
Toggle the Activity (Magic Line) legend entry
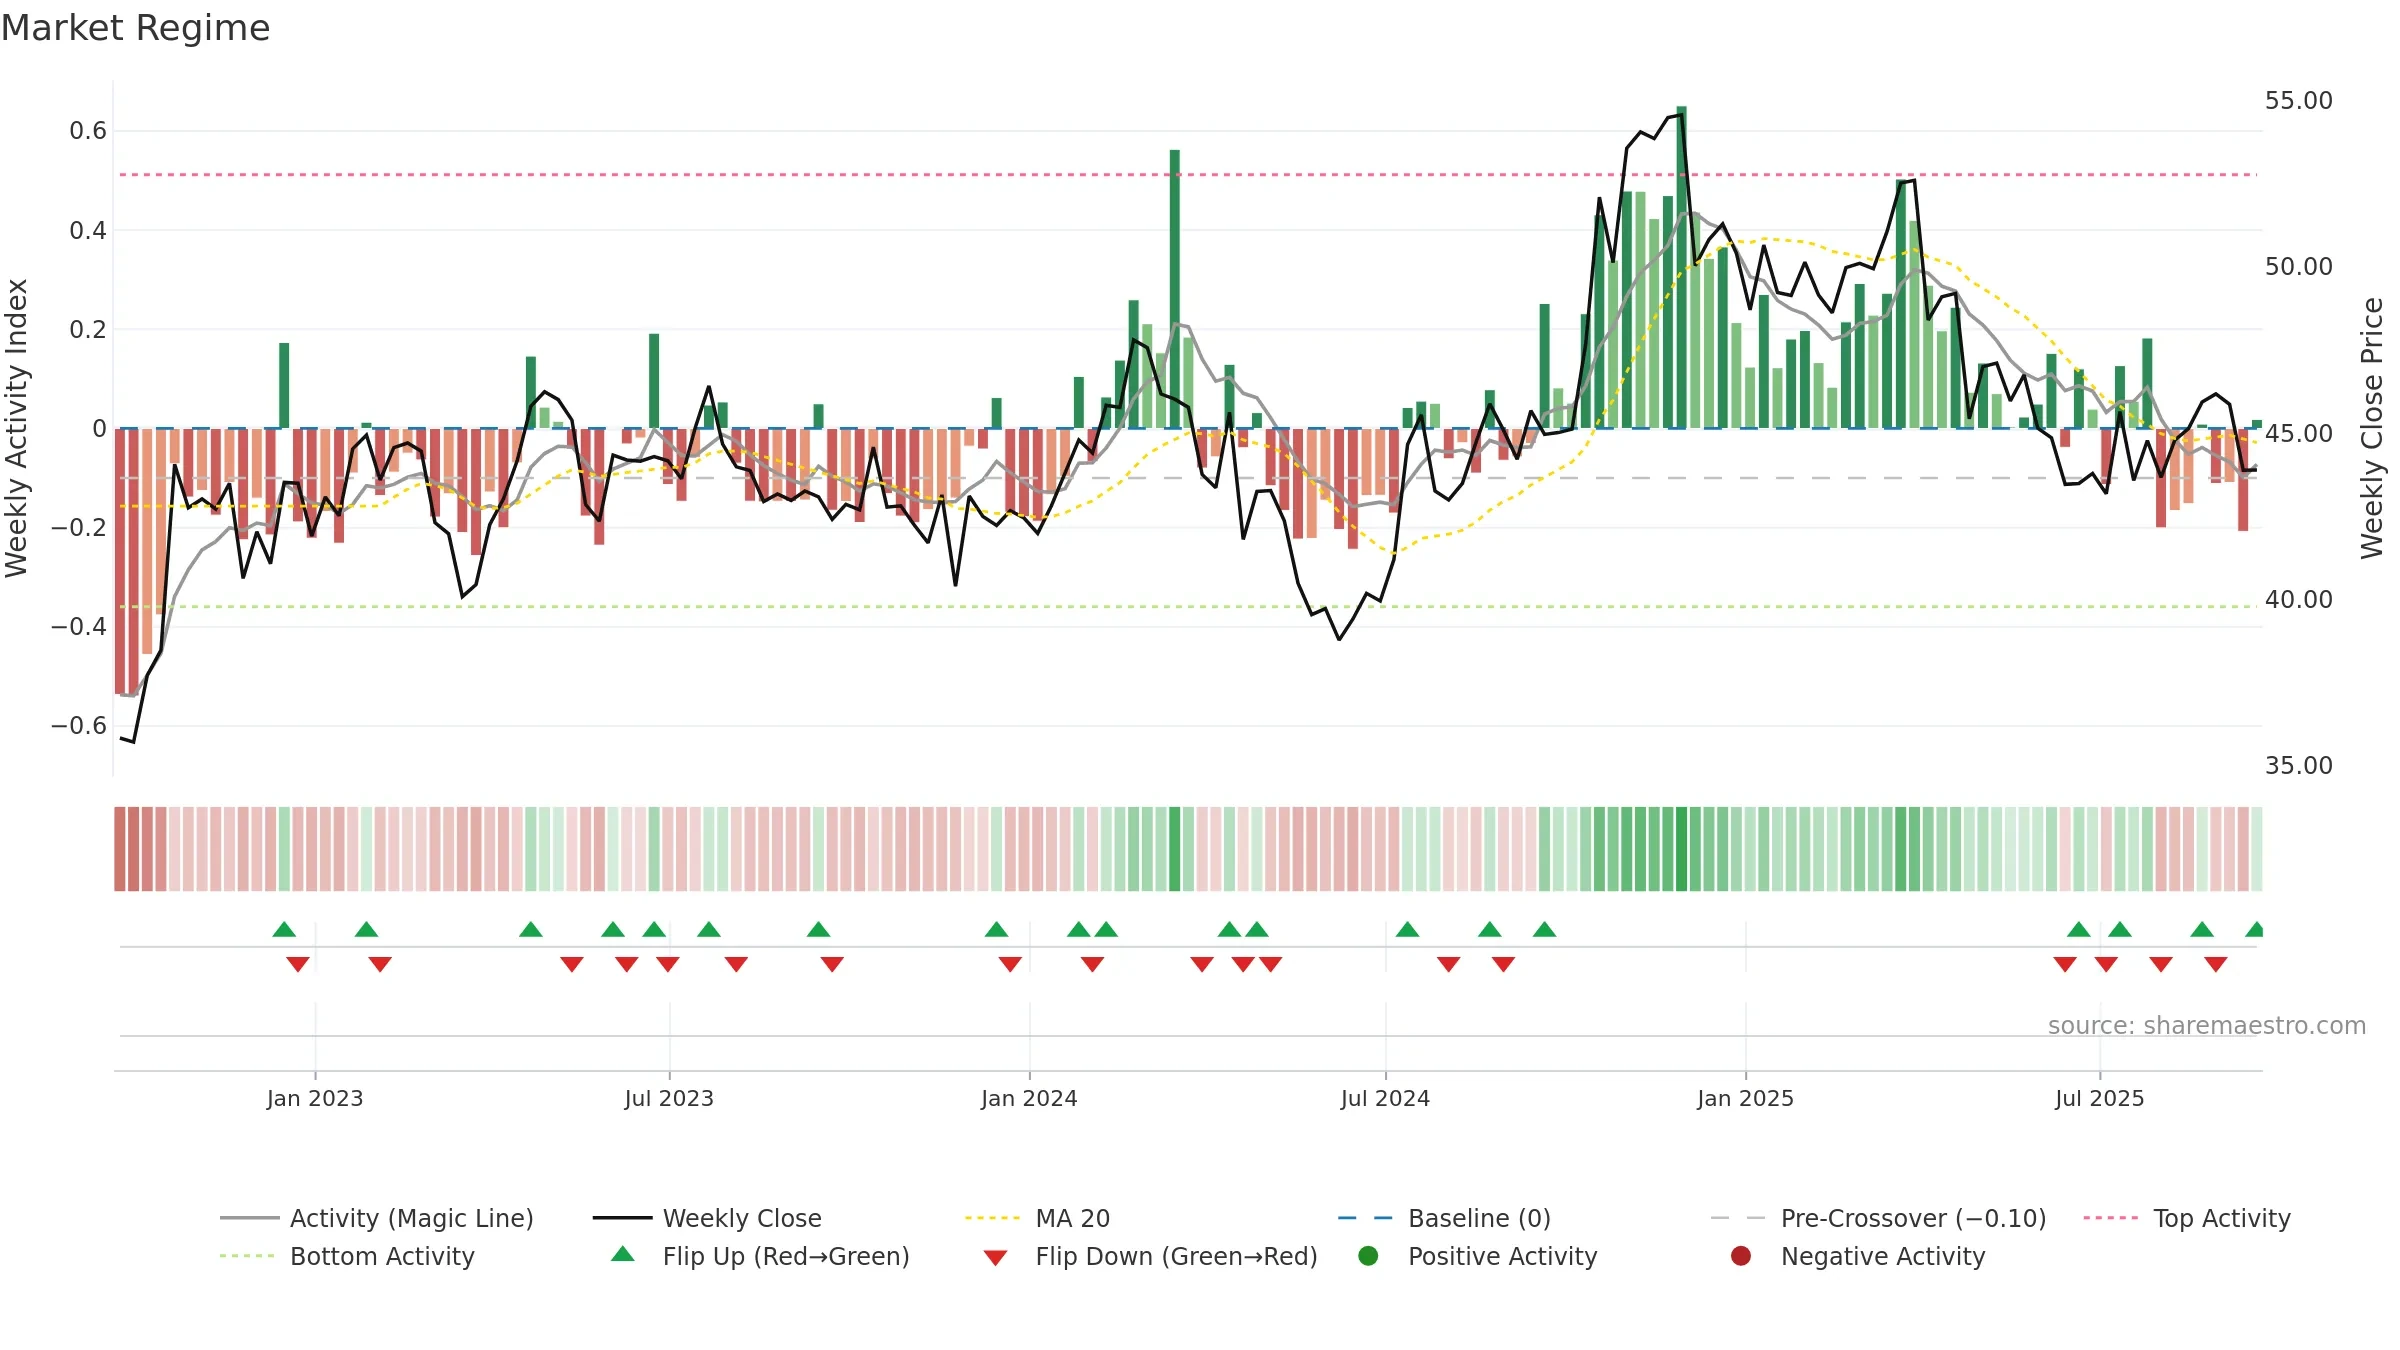pos(377,1218)
